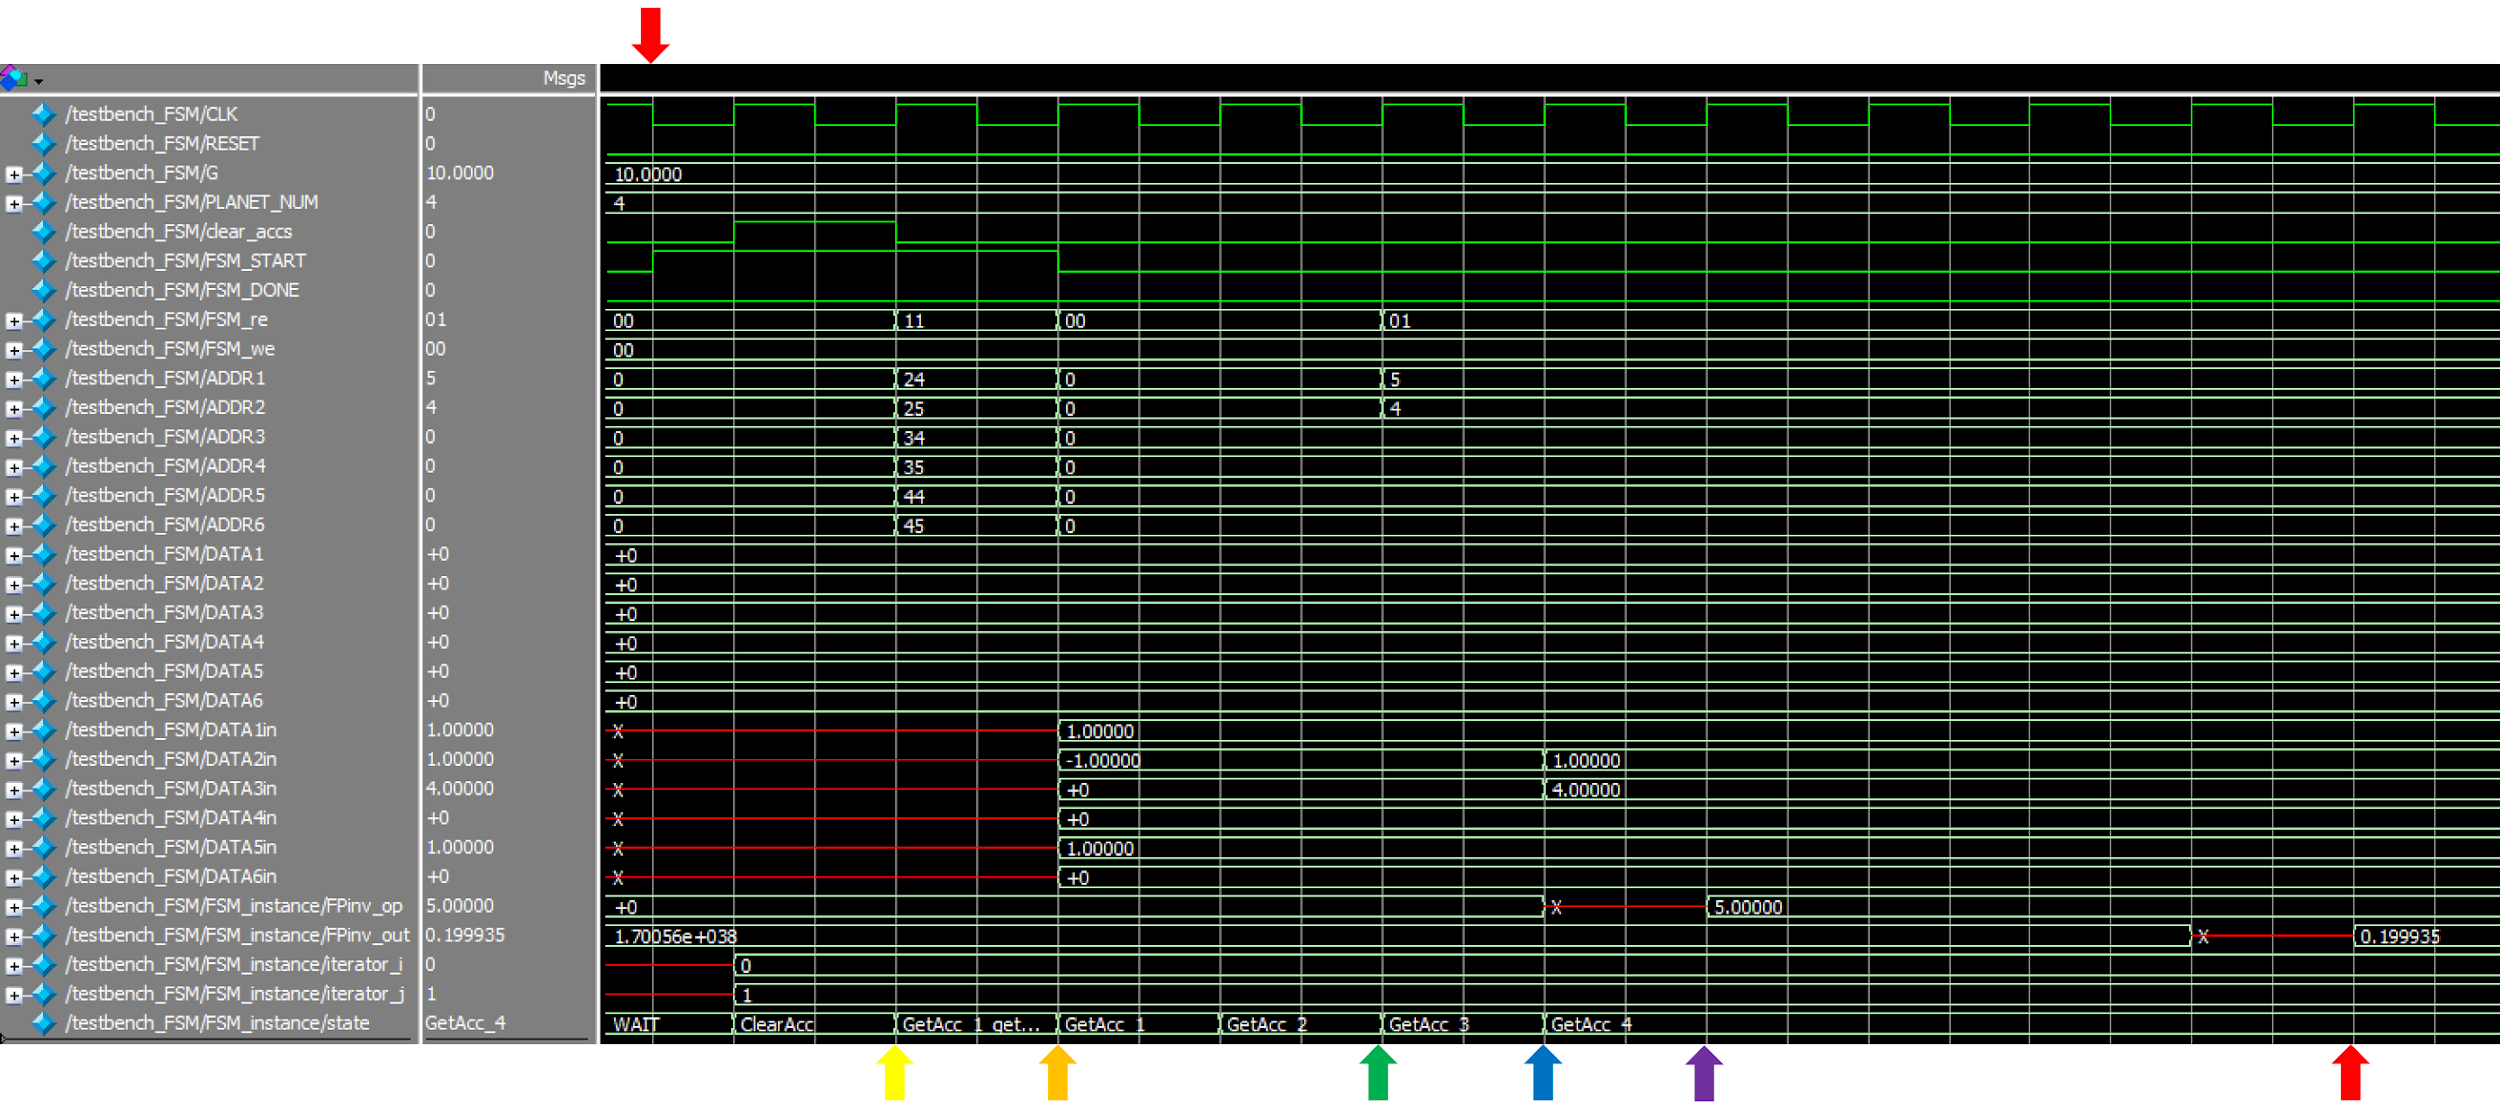Click the state signal diamond icon

pyautogui.click(x=43, y=1023)
